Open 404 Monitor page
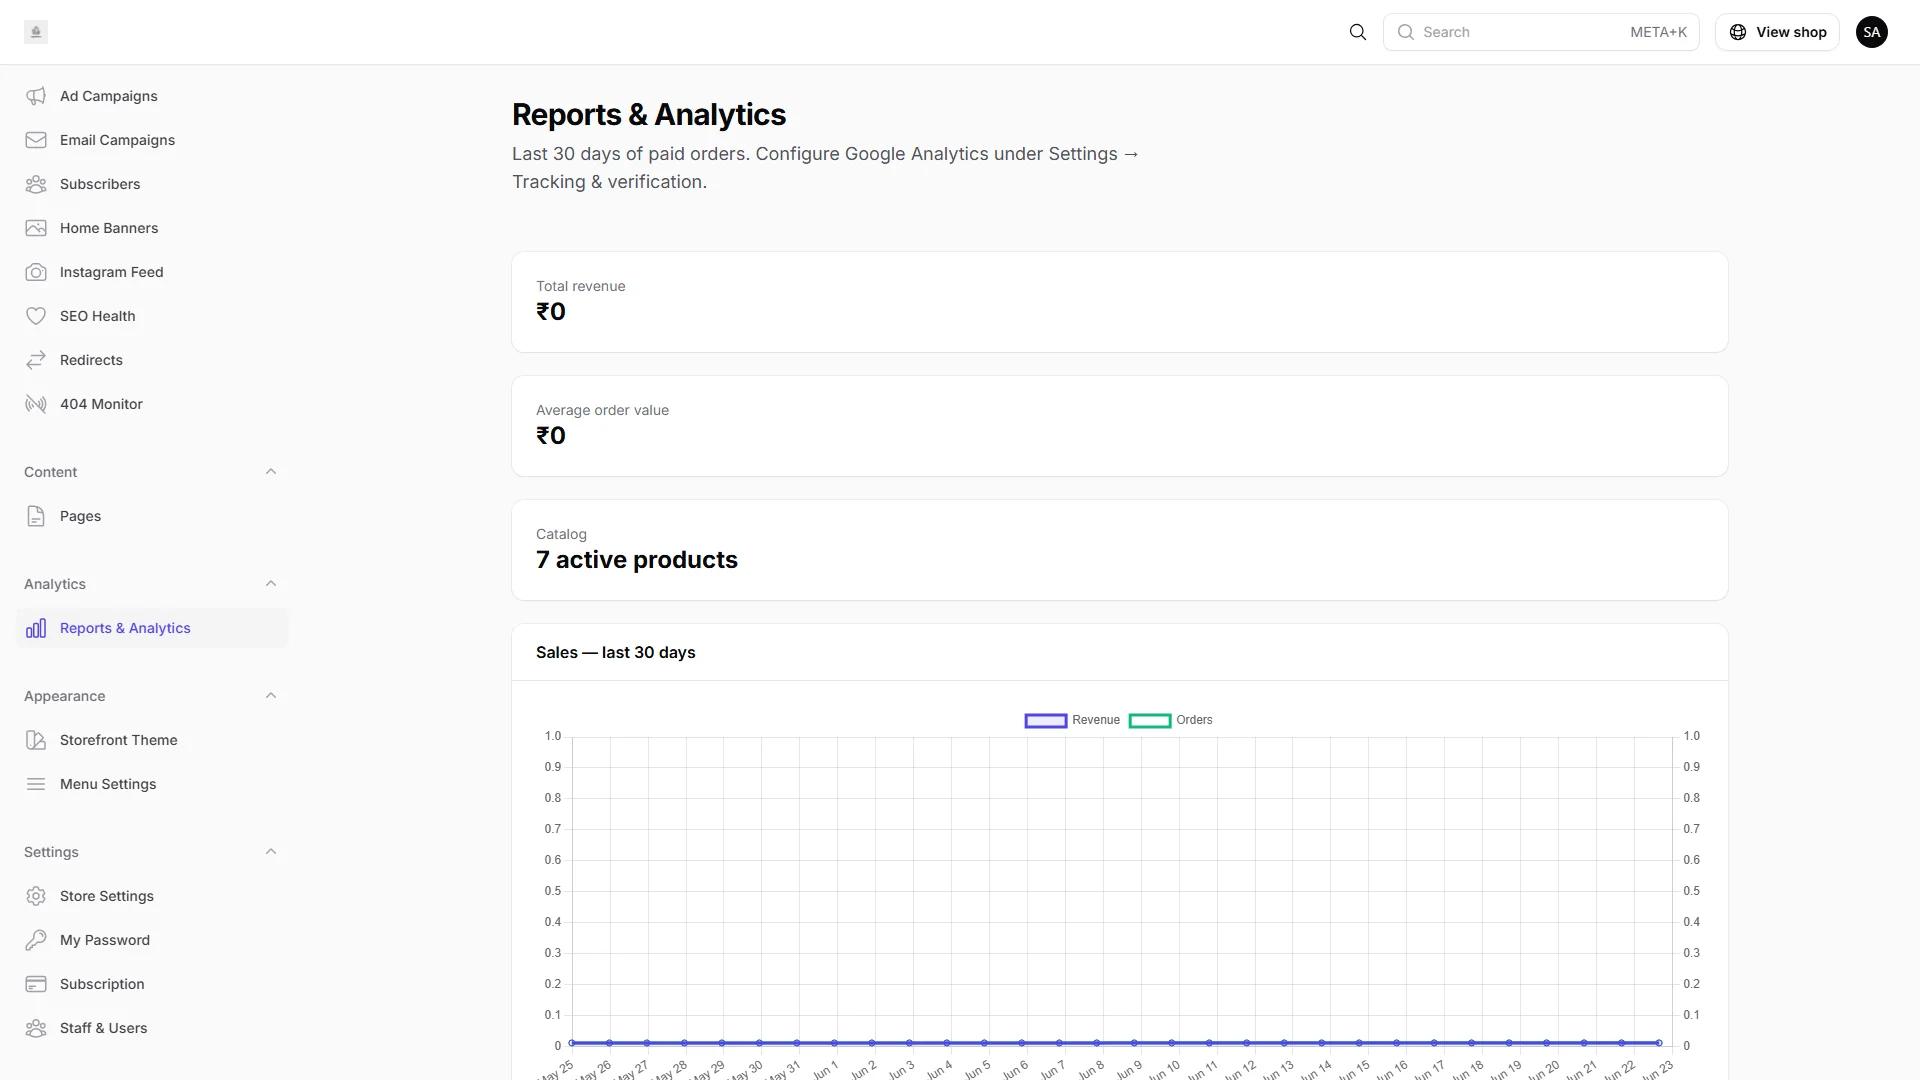Screen dimensions: 1920x1080 [152, 404]
